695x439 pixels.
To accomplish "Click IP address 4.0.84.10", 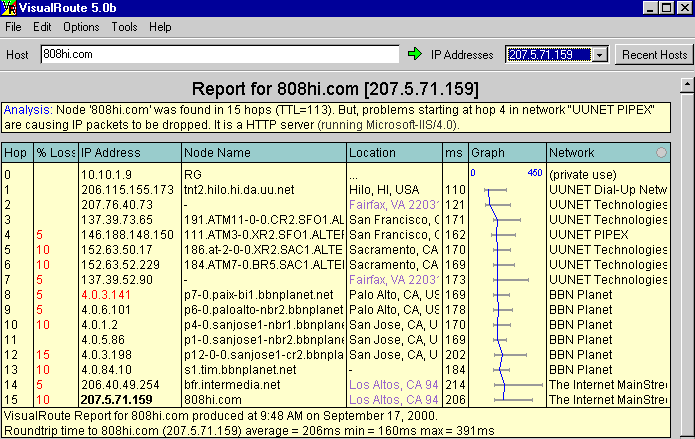I will coord(106,370).
